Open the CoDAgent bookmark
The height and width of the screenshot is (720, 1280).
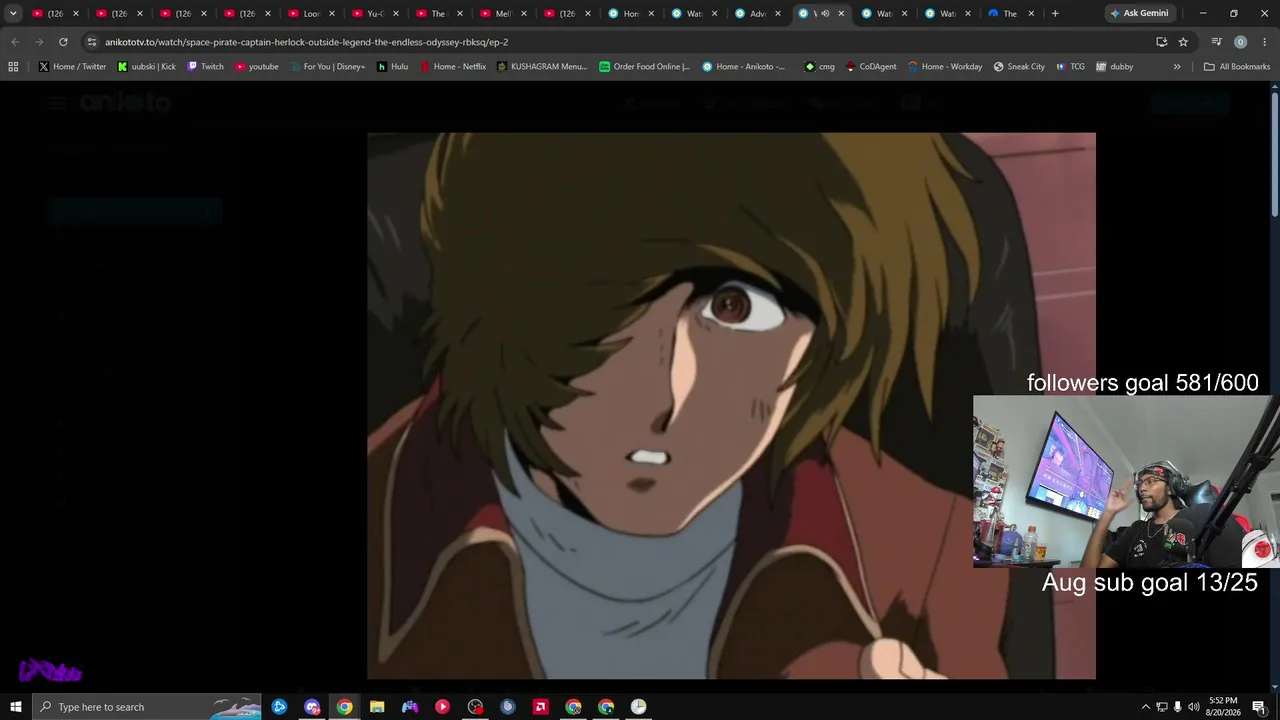(x=871, y=67)
